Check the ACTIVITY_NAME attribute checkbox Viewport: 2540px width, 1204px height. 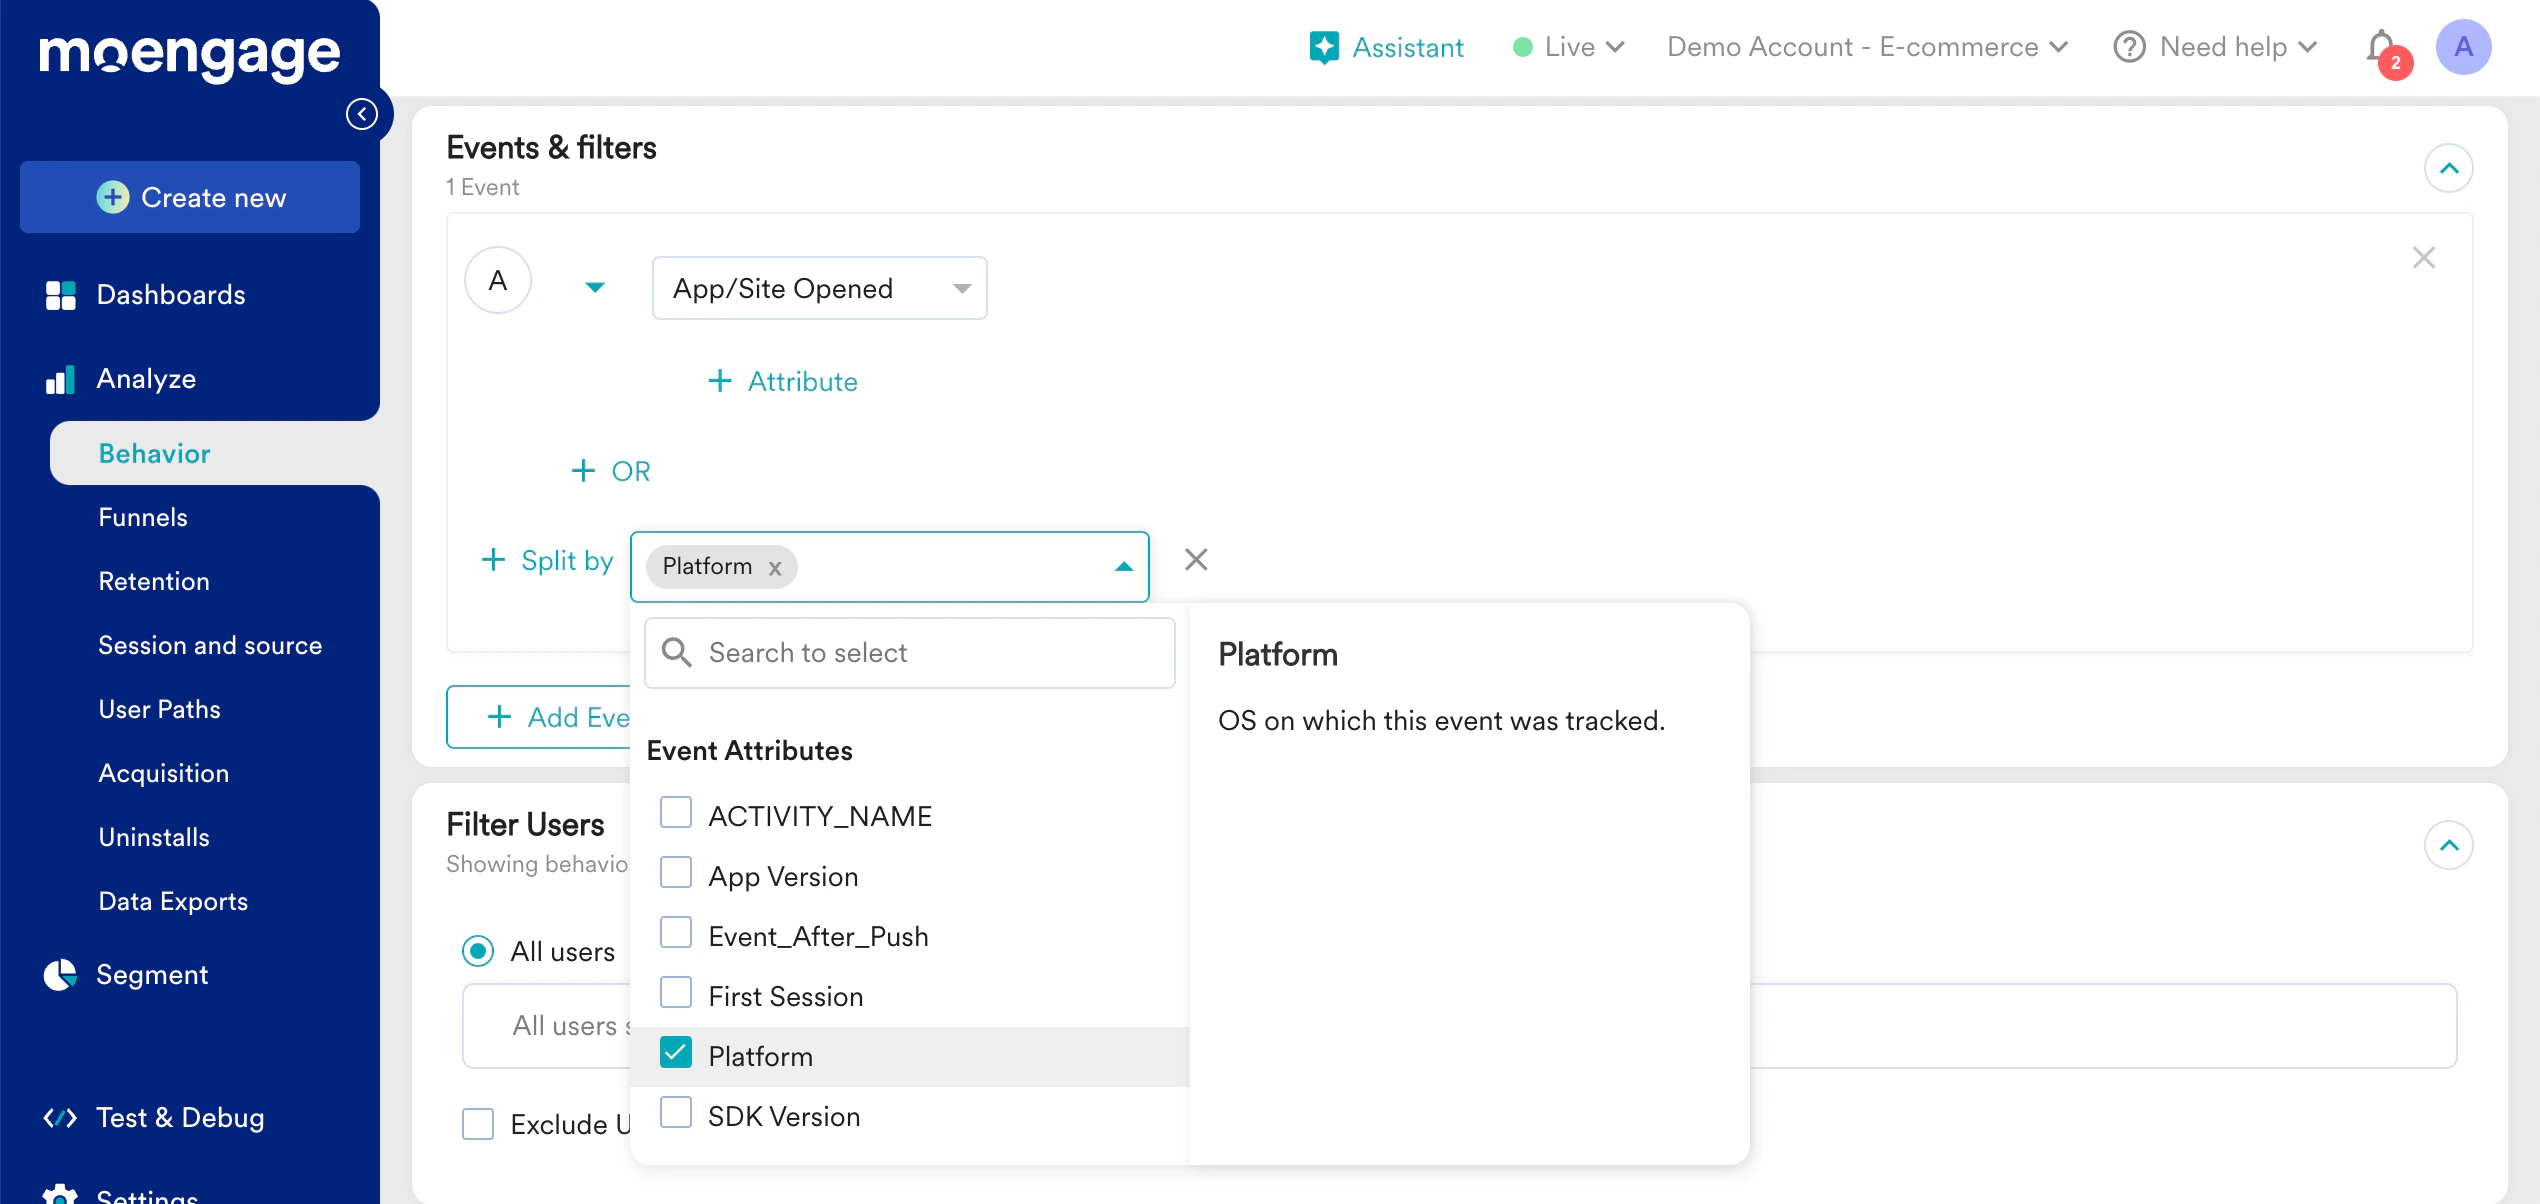click(x=676, y=814)
